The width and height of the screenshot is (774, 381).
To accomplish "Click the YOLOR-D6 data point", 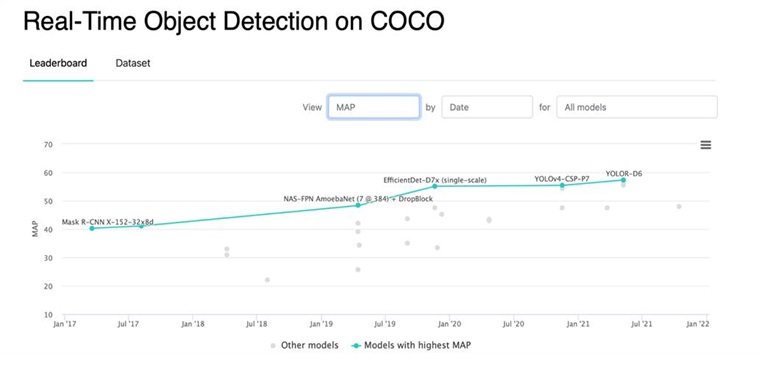I will (623, 180).
